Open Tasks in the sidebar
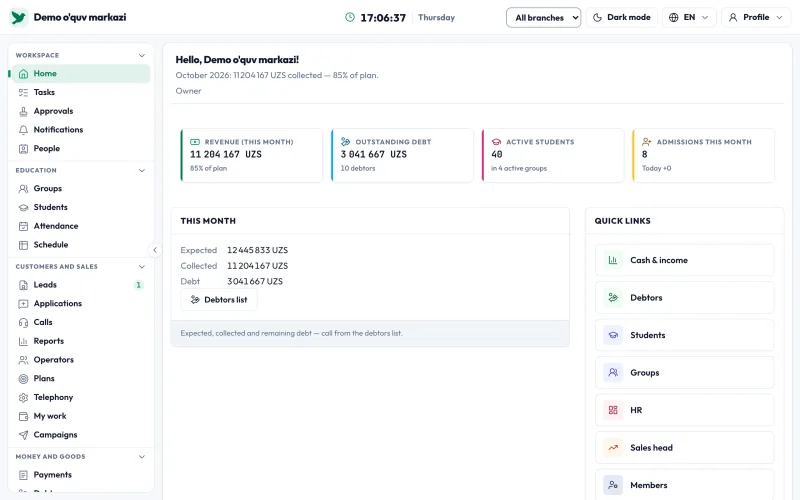The height and width of the screenshot is (500, 800). coord(81,92)
